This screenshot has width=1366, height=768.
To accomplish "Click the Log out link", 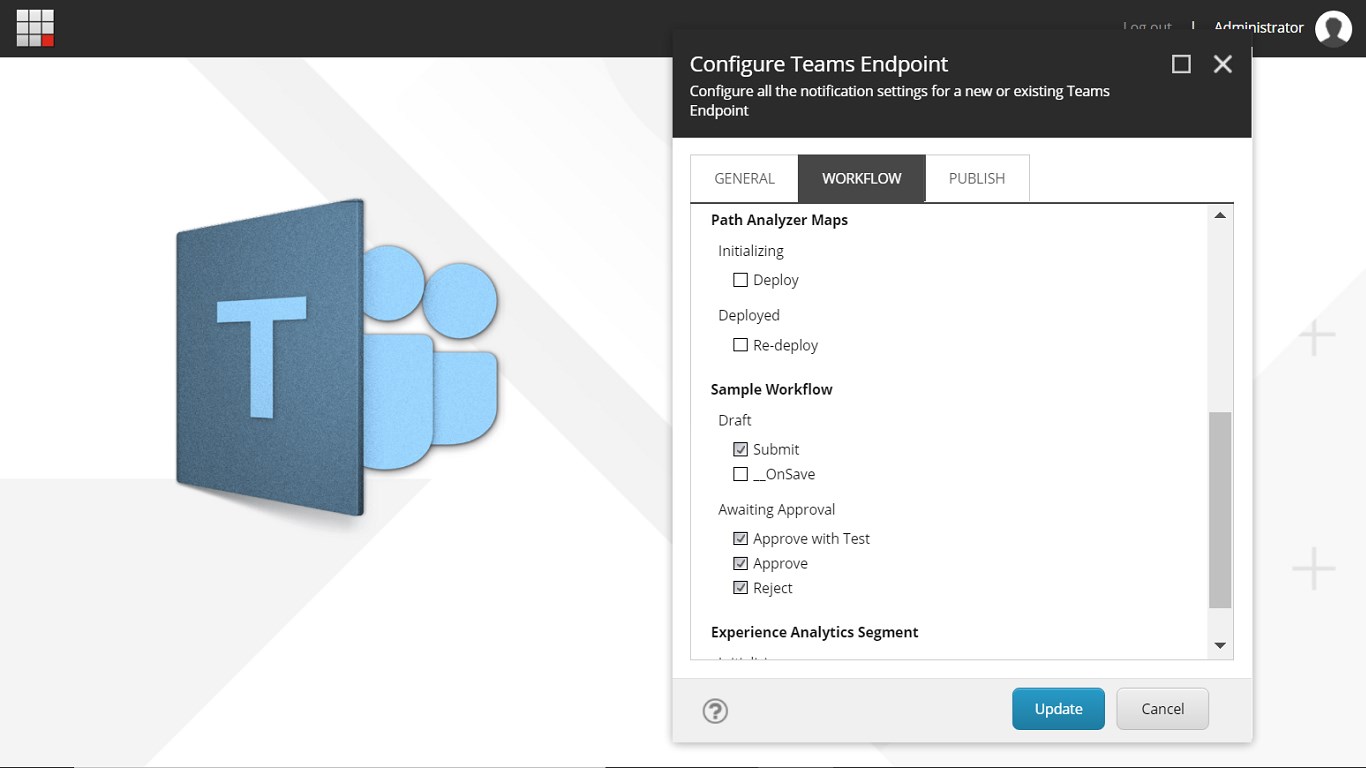I will [x=1147, y=27].
